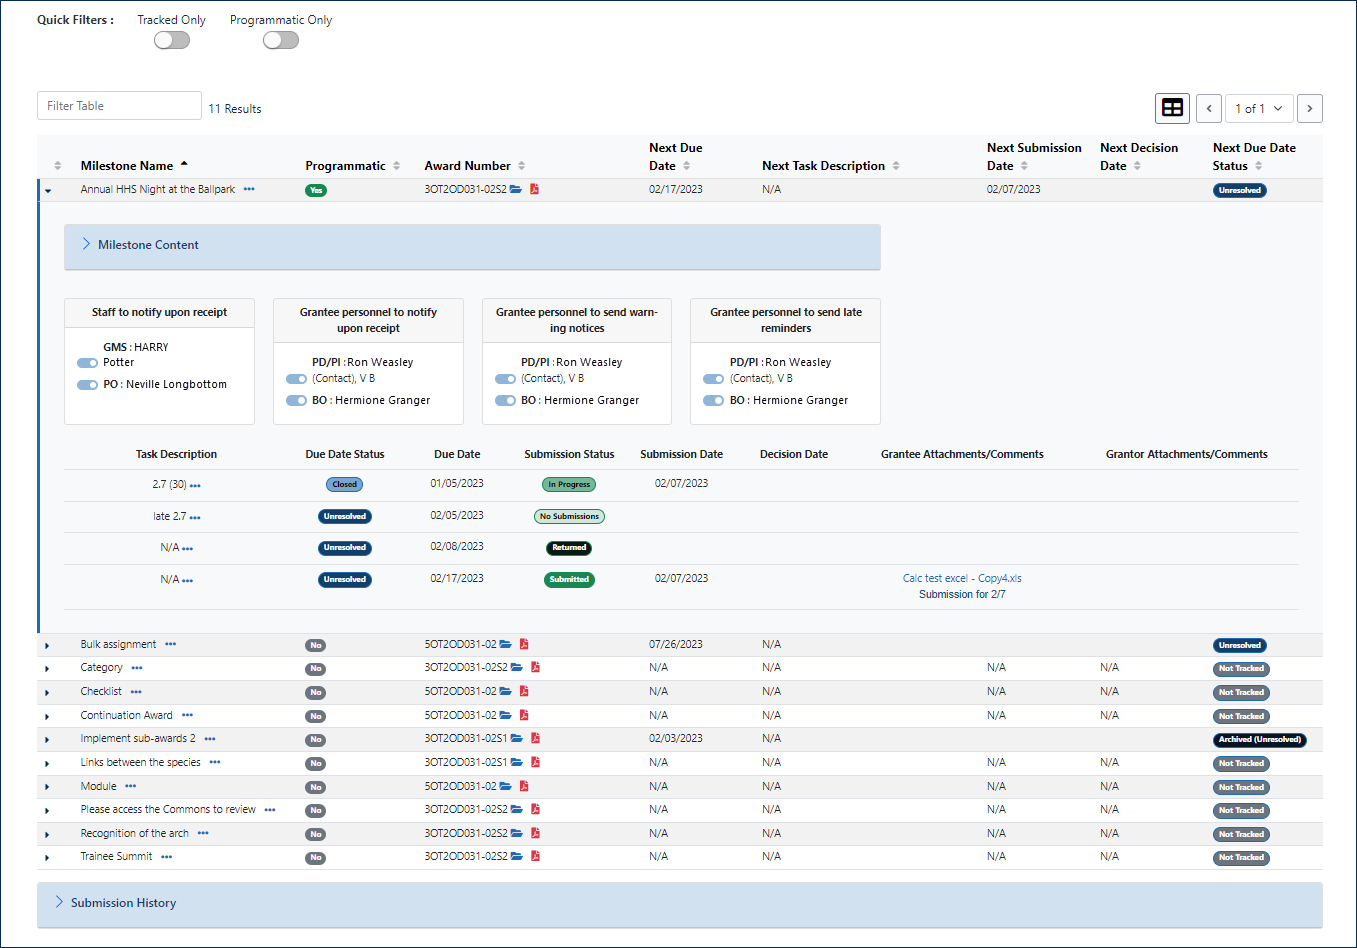Toggle PD/PI Ron Weasley warning notices
This screenshot has height=948, width=1357.
click(505, 379)
